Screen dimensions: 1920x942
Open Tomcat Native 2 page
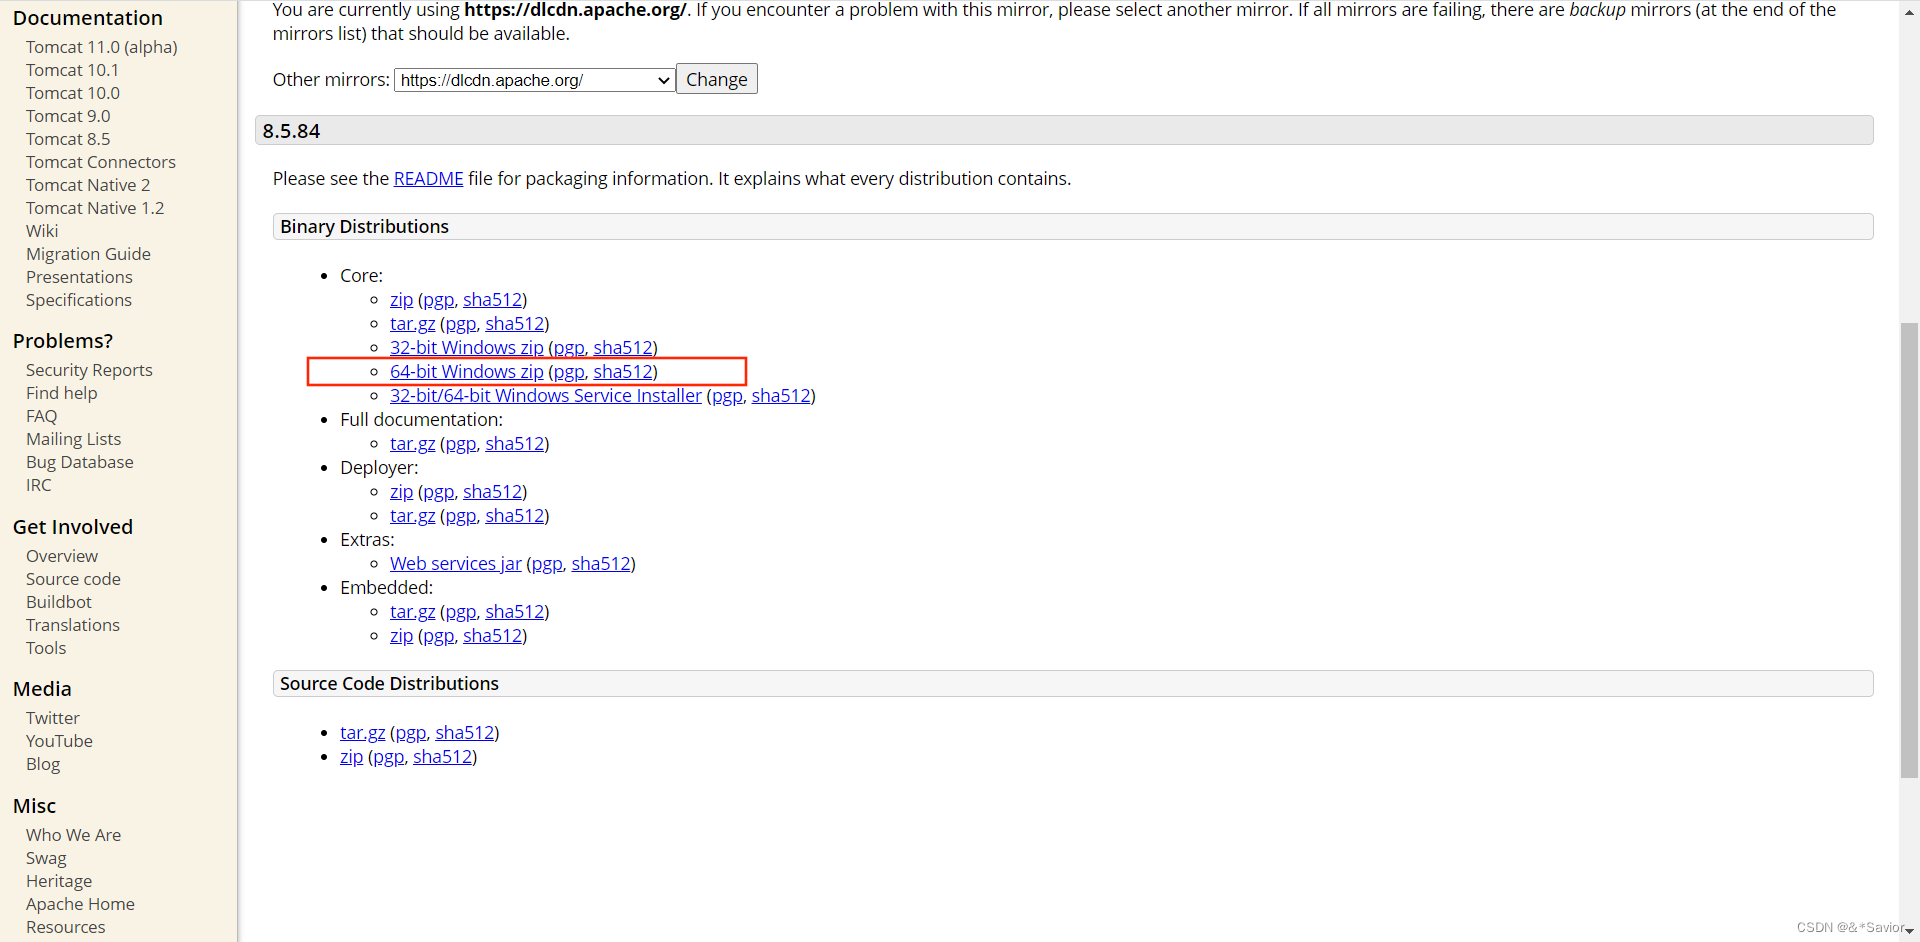coord(88,185)
